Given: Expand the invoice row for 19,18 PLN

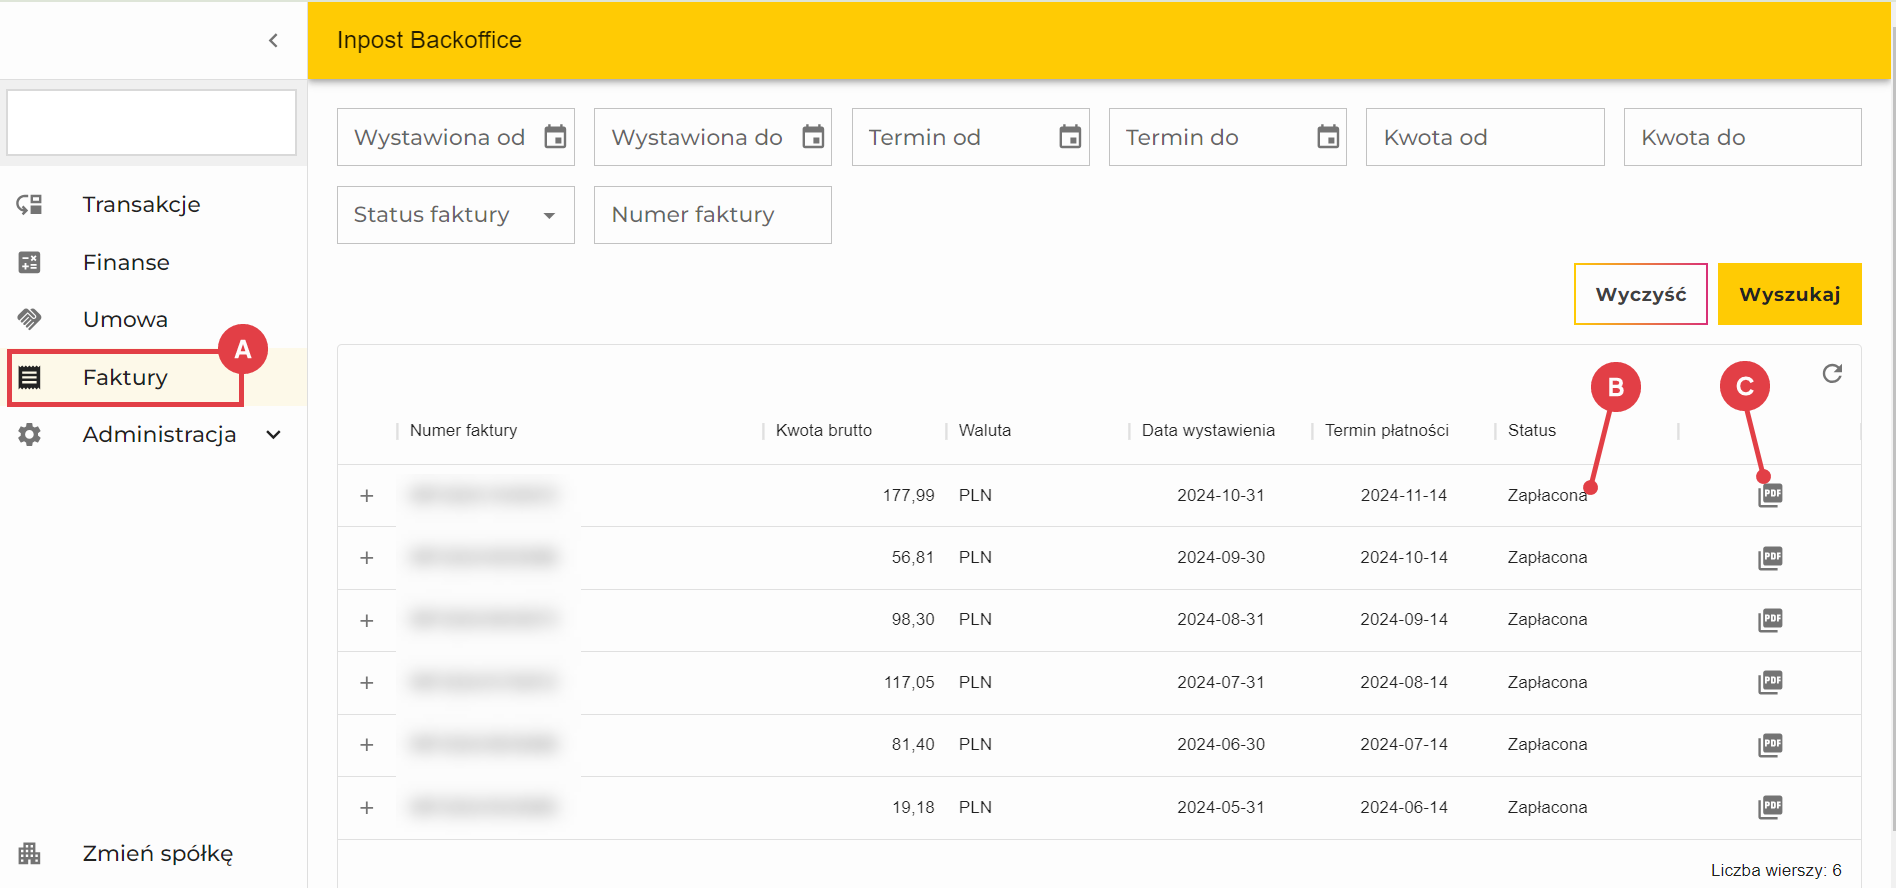Looking at the screenshot, I should tap(367, 808).
